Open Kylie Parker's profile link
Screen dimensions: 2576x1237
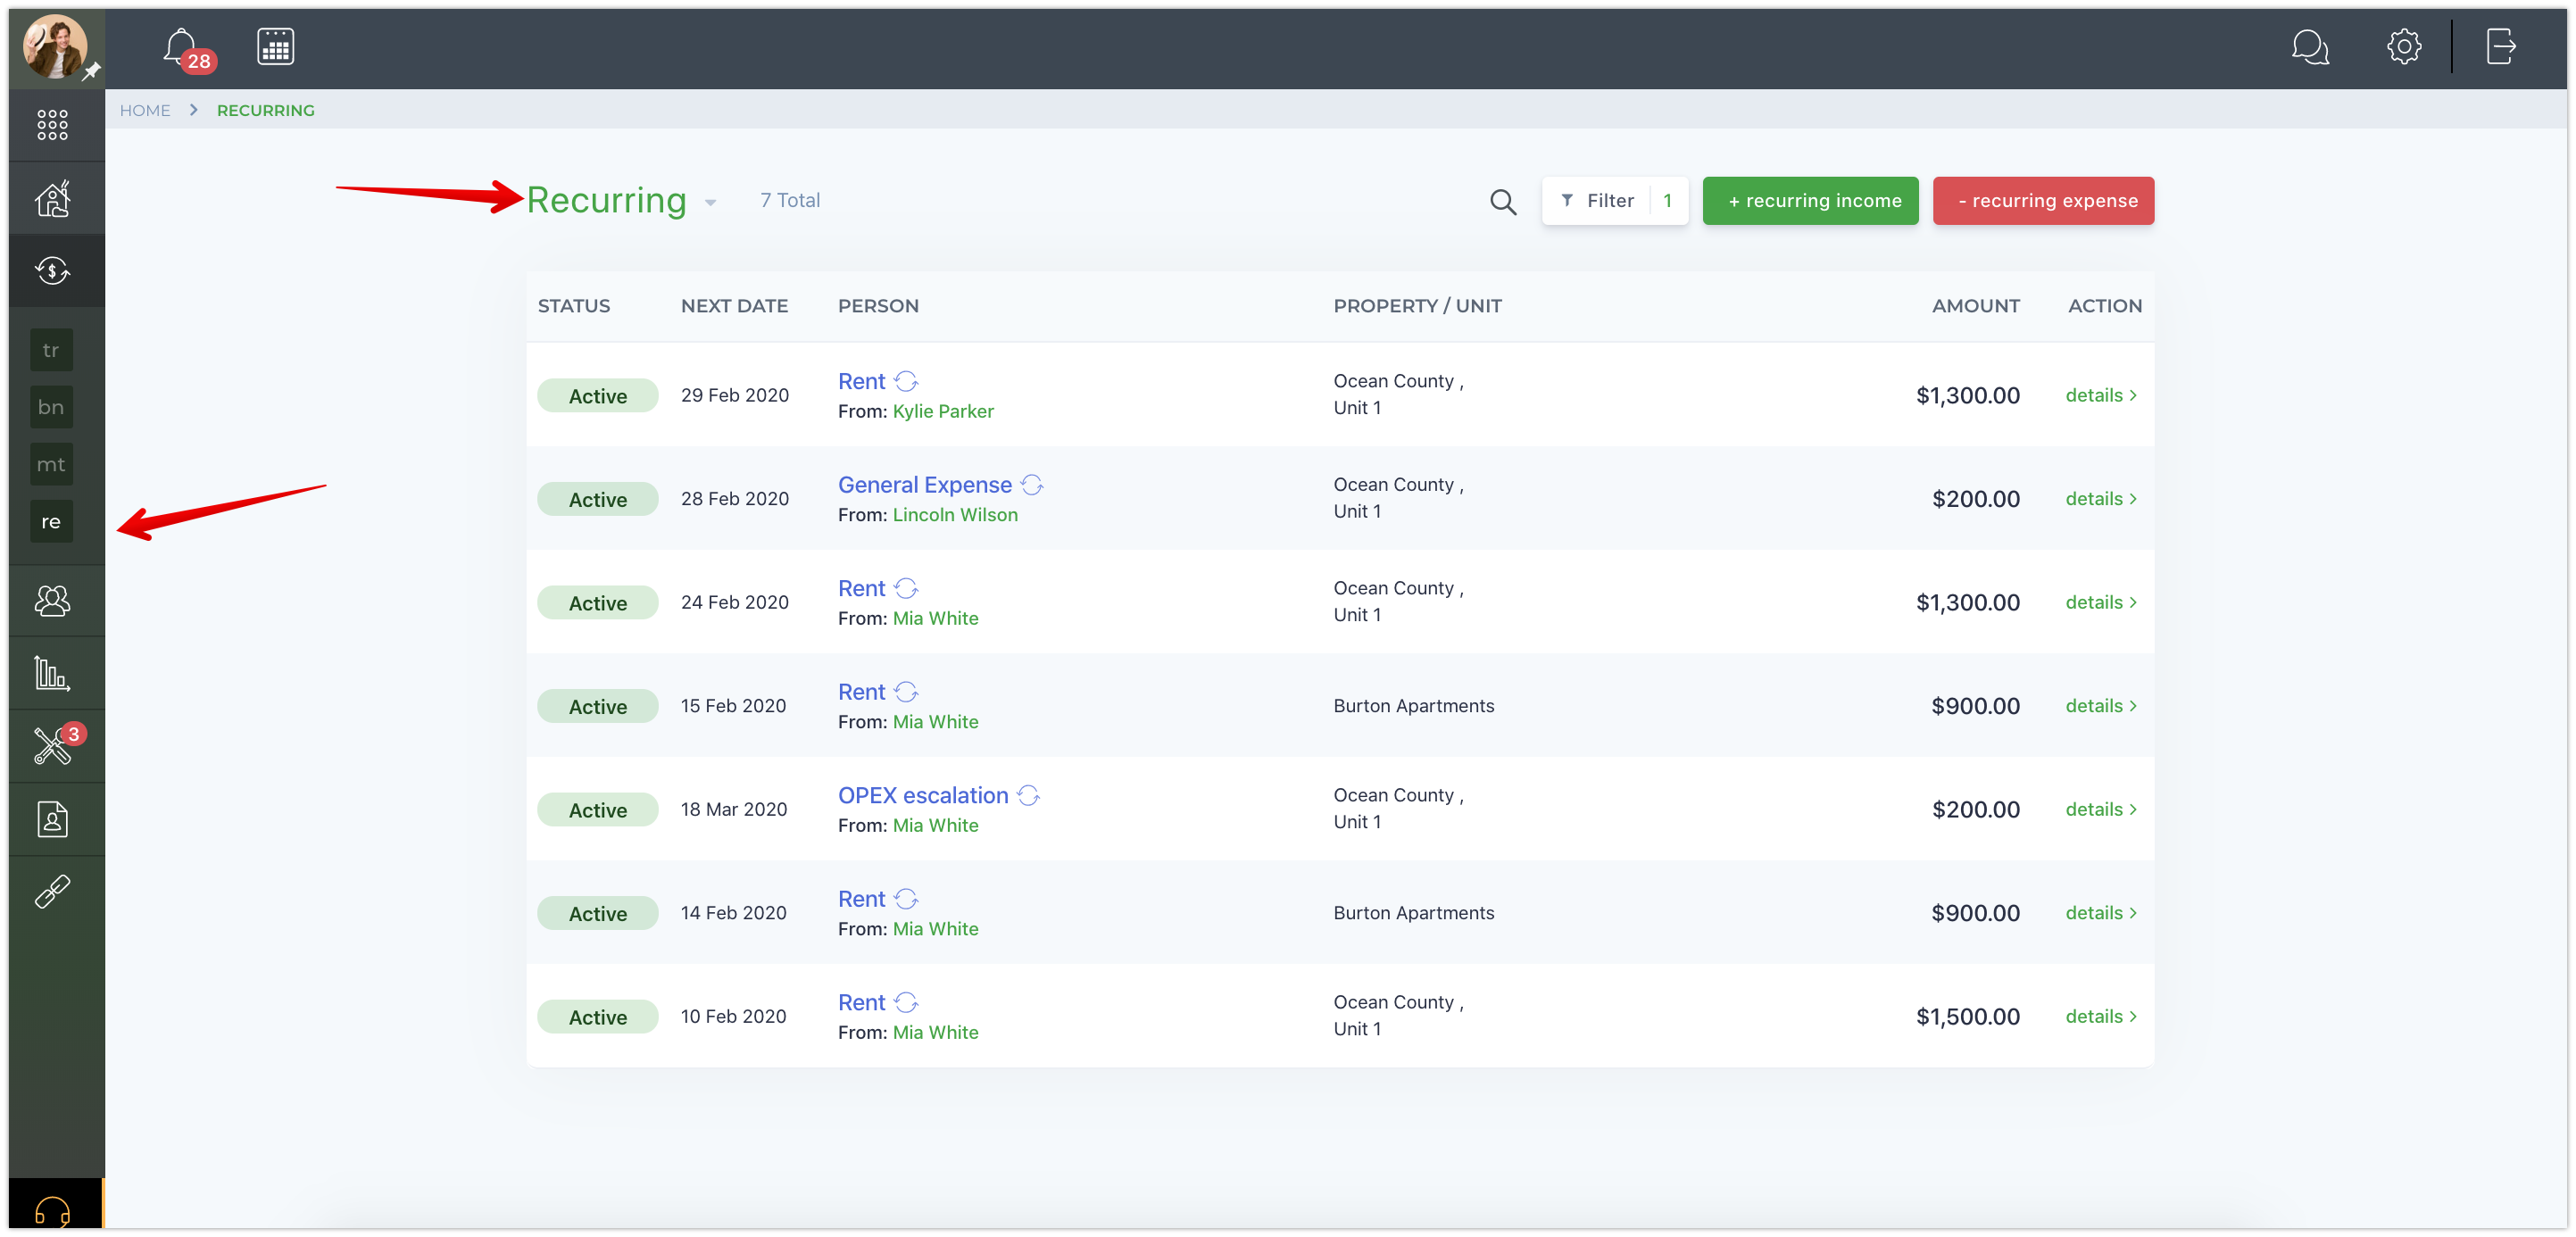[x=942, y=411]
